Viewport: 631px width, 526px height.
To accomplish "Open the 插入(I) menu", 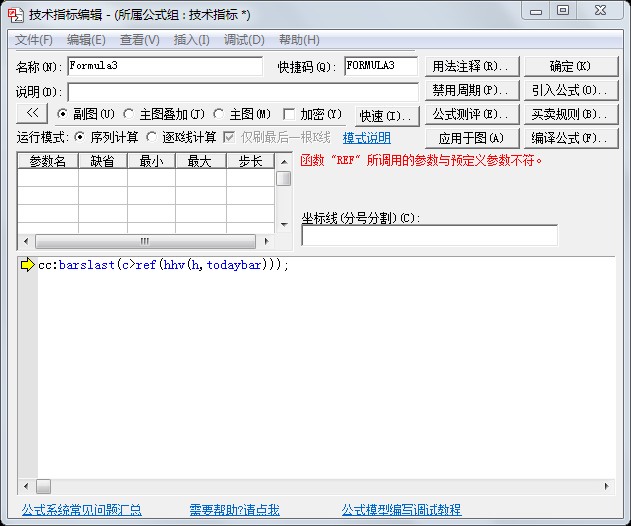I will coord(192,40).
